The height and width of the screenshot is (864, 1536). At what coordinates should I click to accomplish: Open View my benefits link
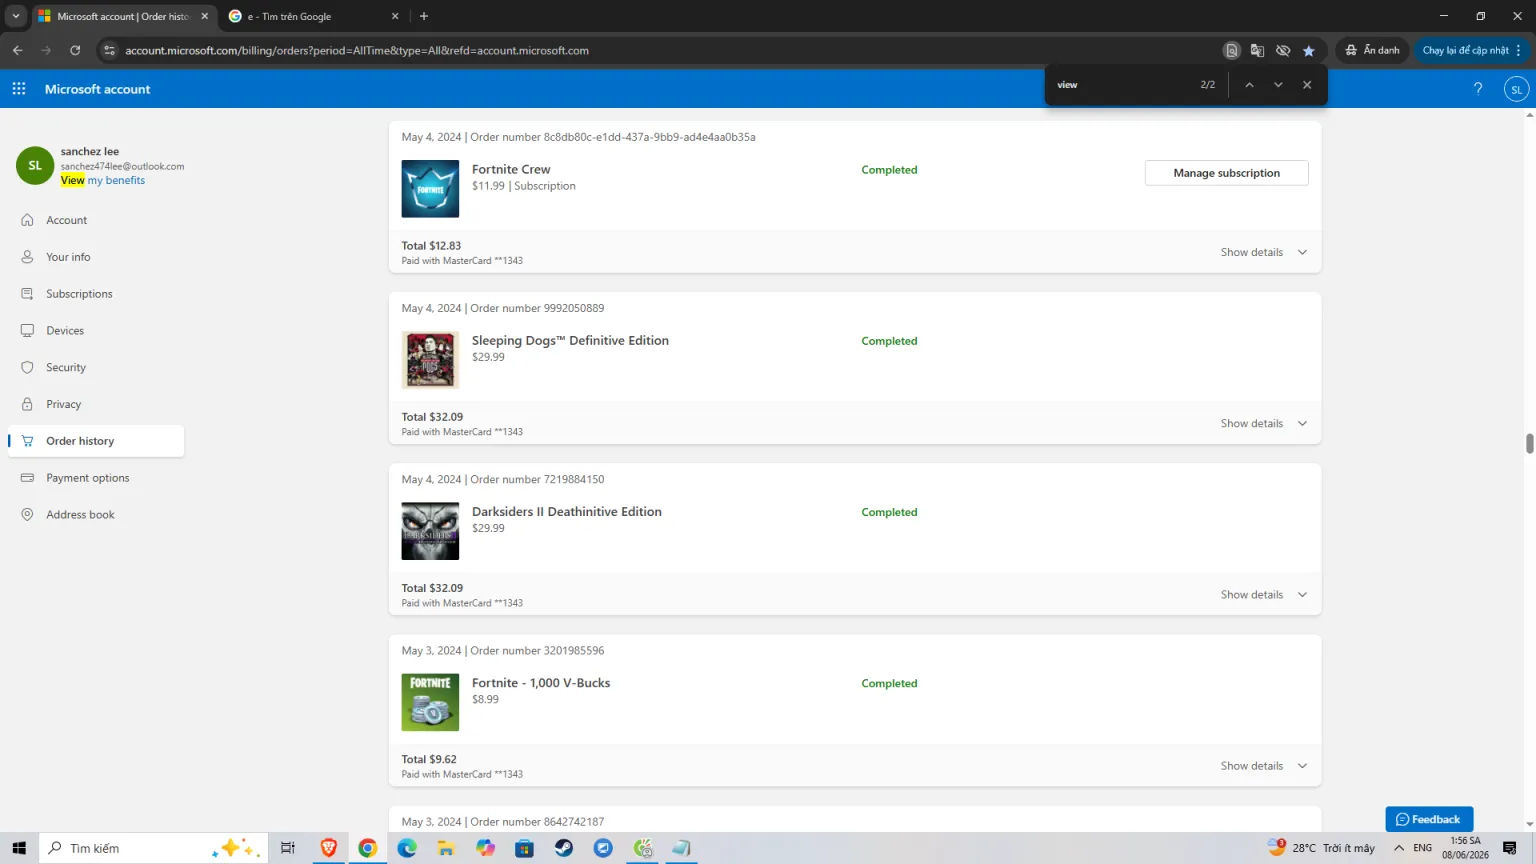click(103, 180)
